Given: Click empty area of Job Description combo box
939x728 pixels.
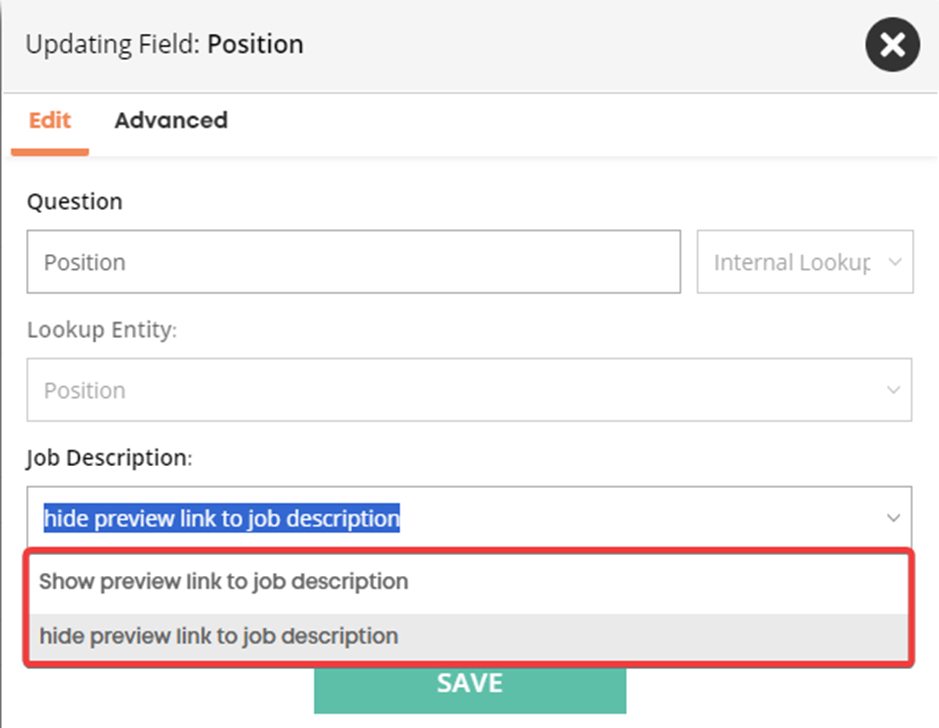Looking at the screenshot, I should [x=641, y=518].
